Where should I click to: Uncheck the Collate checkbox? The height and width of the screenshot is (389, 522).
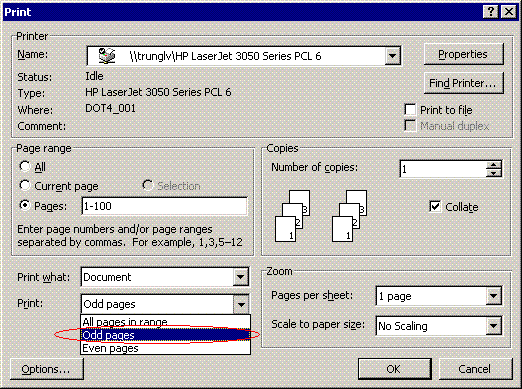[435, 207]
